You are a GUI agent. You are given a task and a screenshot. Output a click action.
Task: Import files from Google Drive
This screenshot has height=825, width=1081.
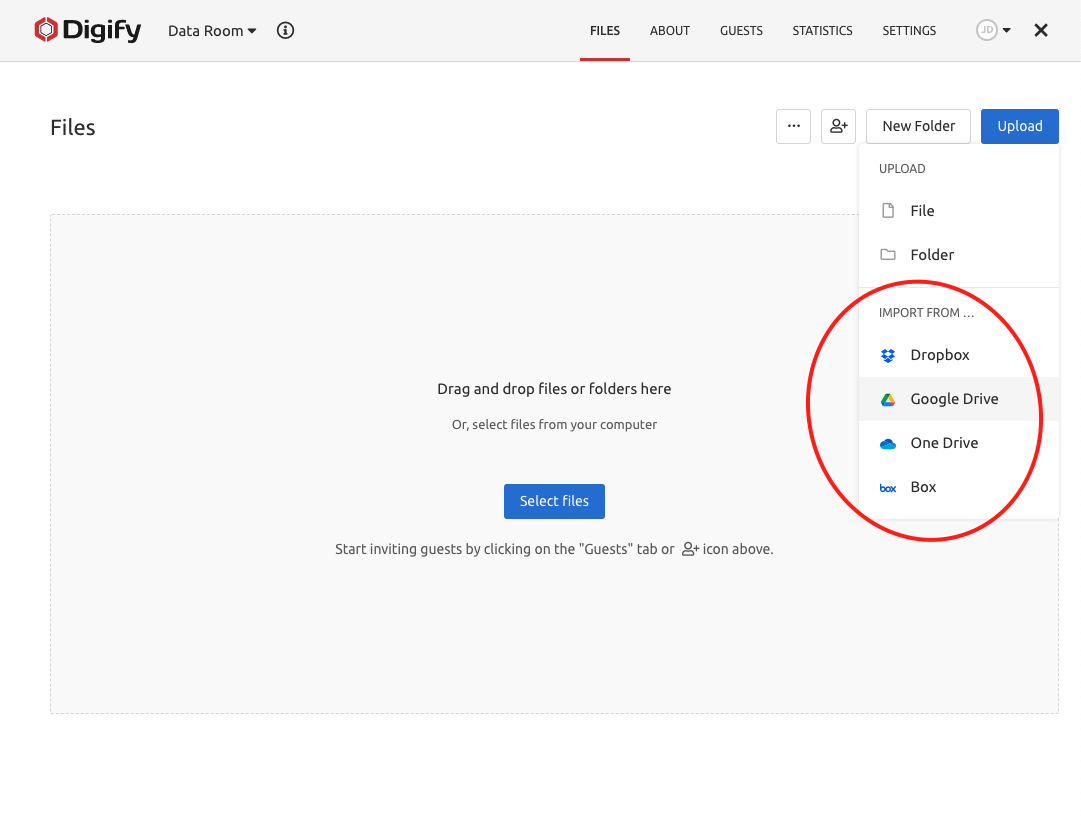tap(953, 399)
